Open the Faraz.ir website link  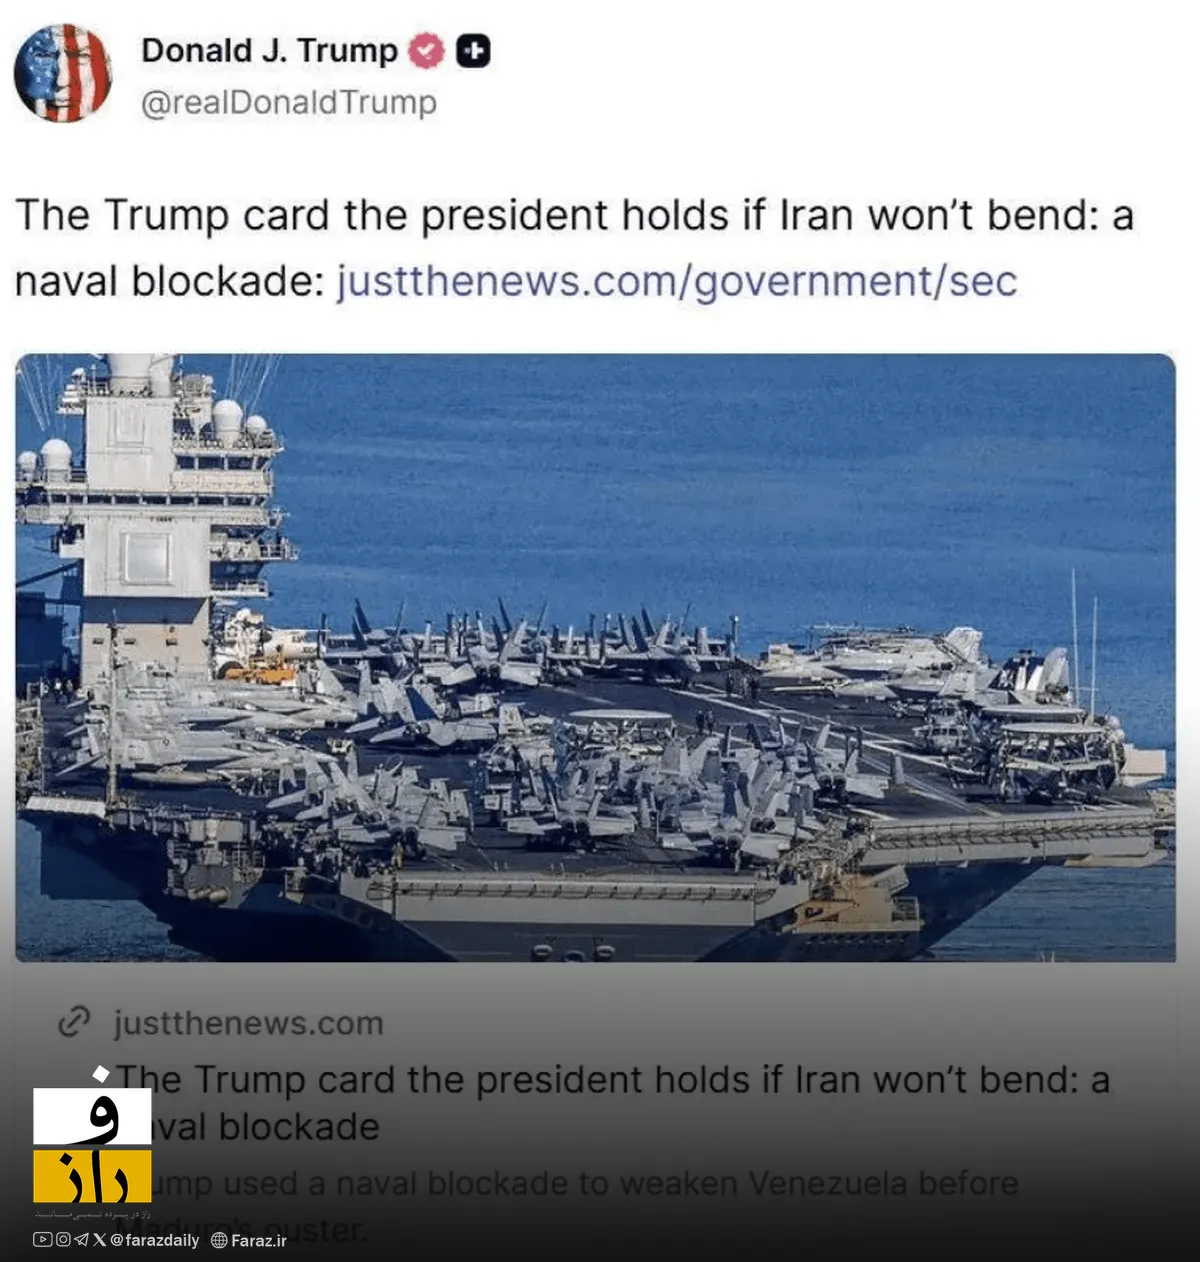click(259, 1240)
